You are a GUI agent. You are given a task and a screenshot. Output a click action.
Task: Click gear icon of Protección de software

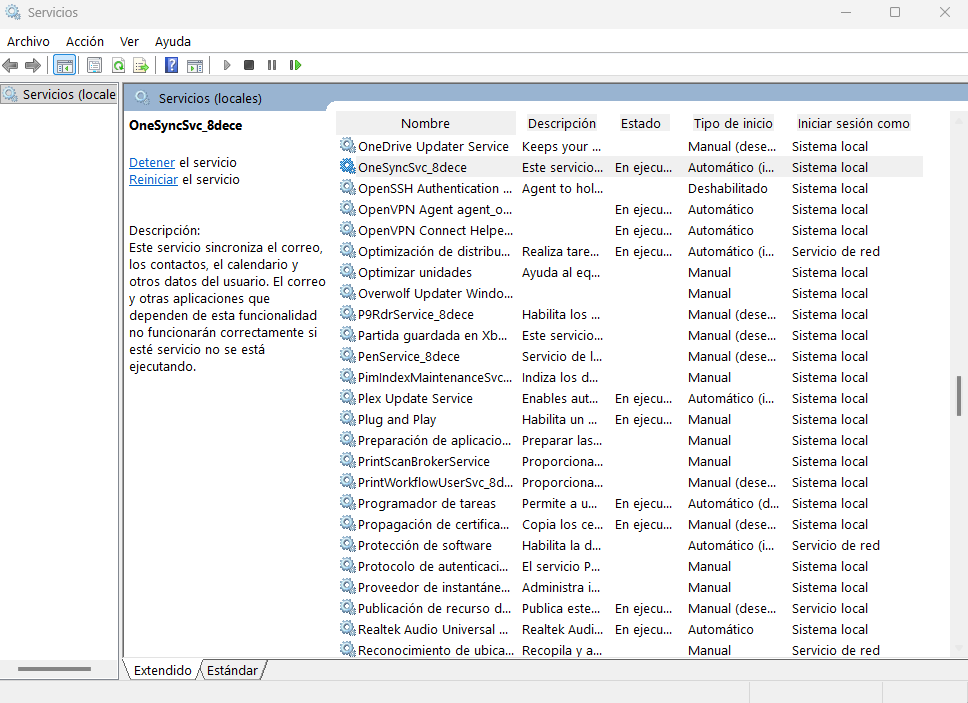tap(348, 544)
